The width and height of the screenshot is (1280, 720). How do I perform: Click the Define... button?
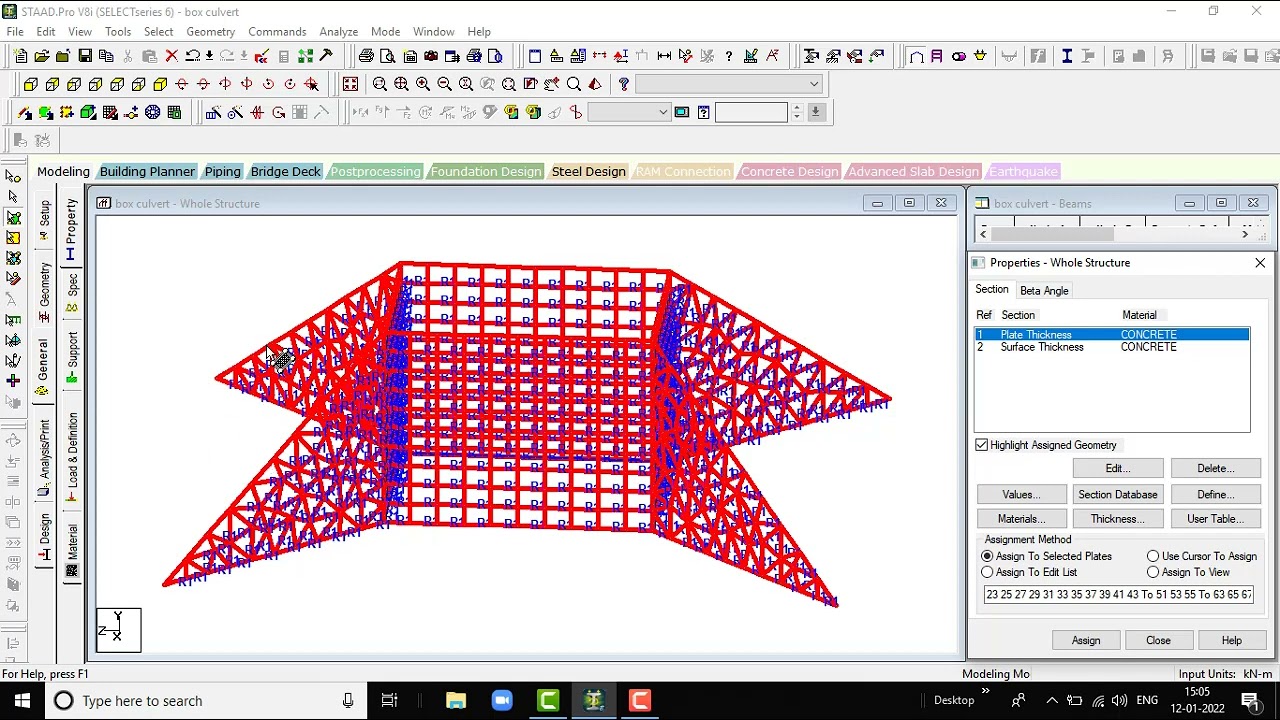(1215, 494)
